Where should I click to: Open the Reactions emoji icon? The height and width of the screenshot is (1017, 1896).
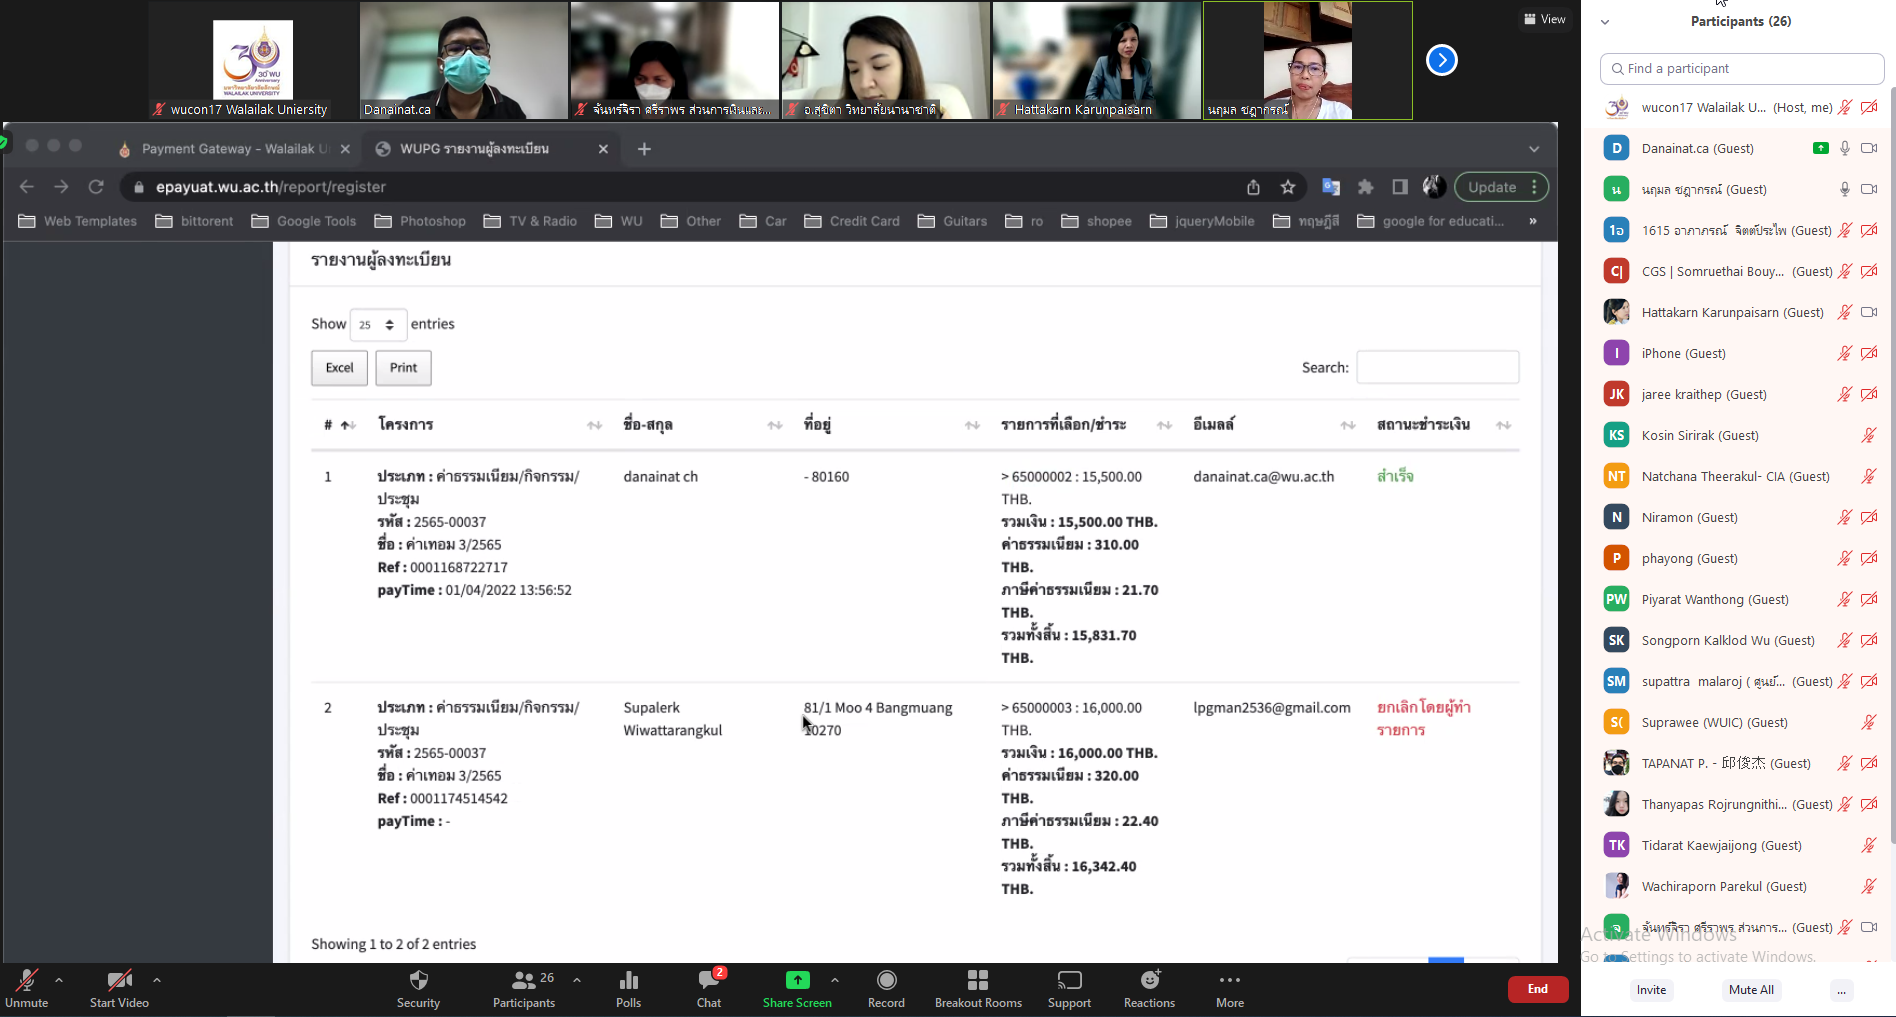click(x=1149, y=981)
